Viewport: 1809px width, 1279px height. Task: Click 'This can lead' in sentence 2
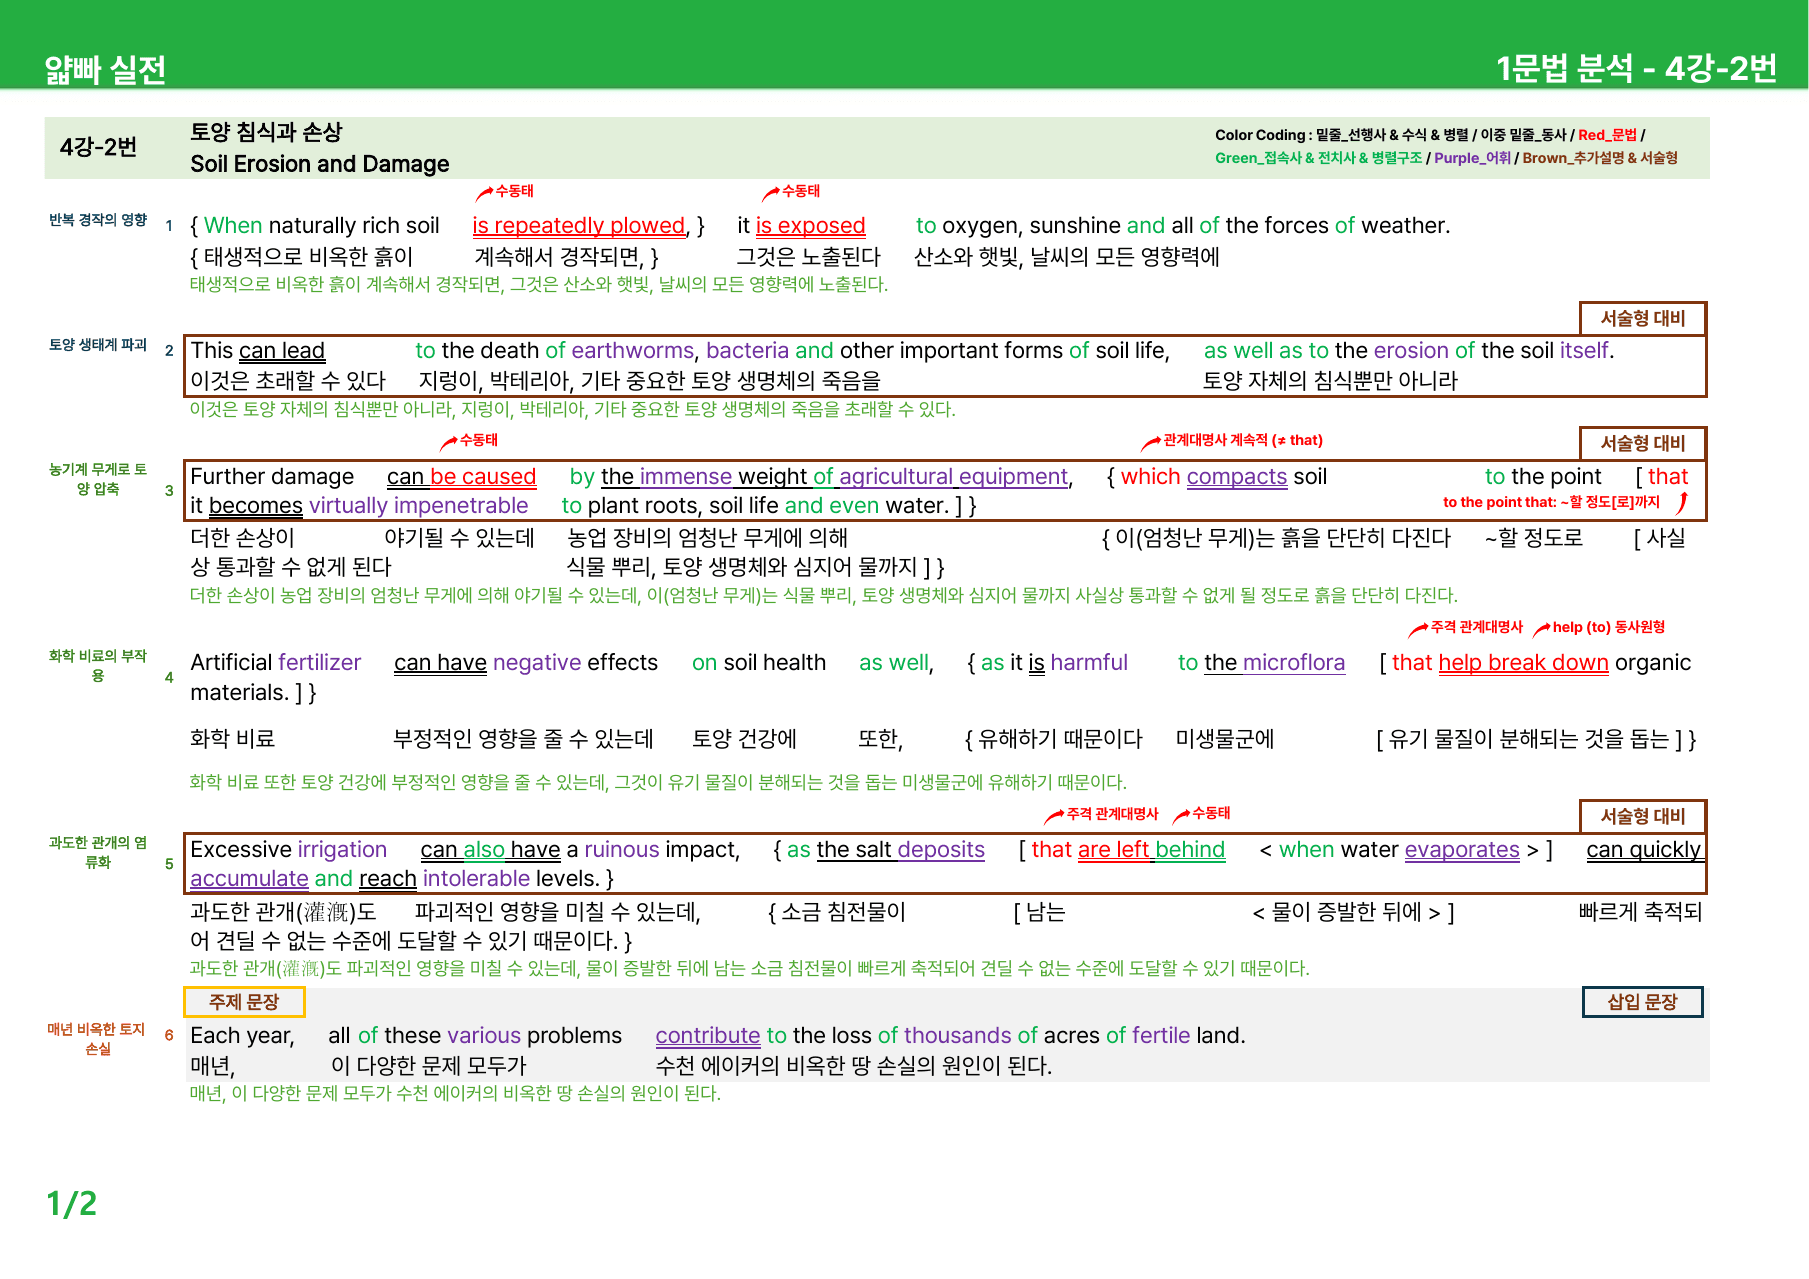(x=258, y=351)
